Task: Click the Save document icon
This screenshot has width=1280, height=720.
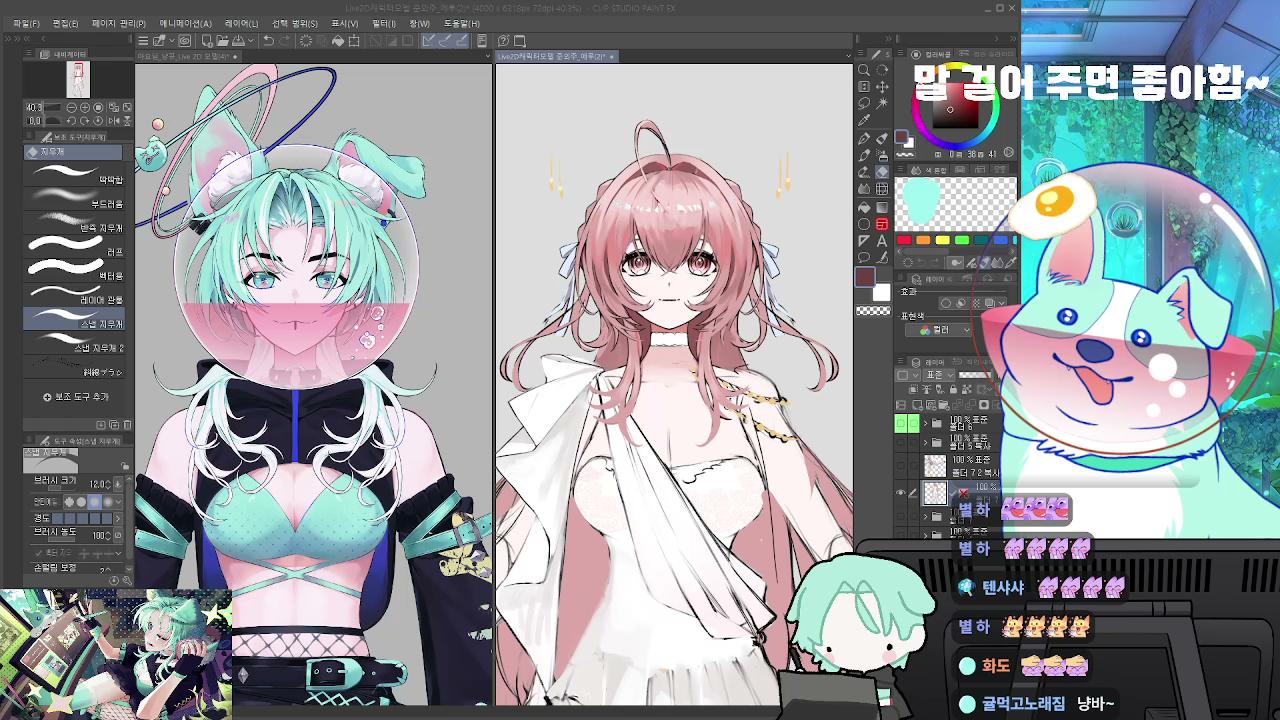Action: (237, 41)
